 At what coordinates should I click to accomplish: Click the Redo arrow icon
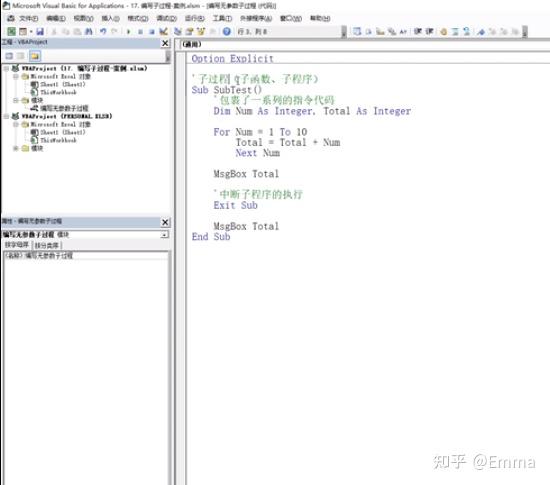pos(114,32)
